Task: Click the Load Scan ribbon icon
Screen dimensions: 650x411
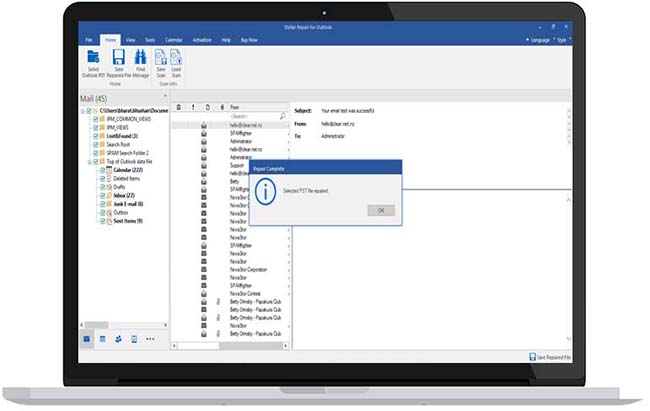Action: [x=176, y=57]
